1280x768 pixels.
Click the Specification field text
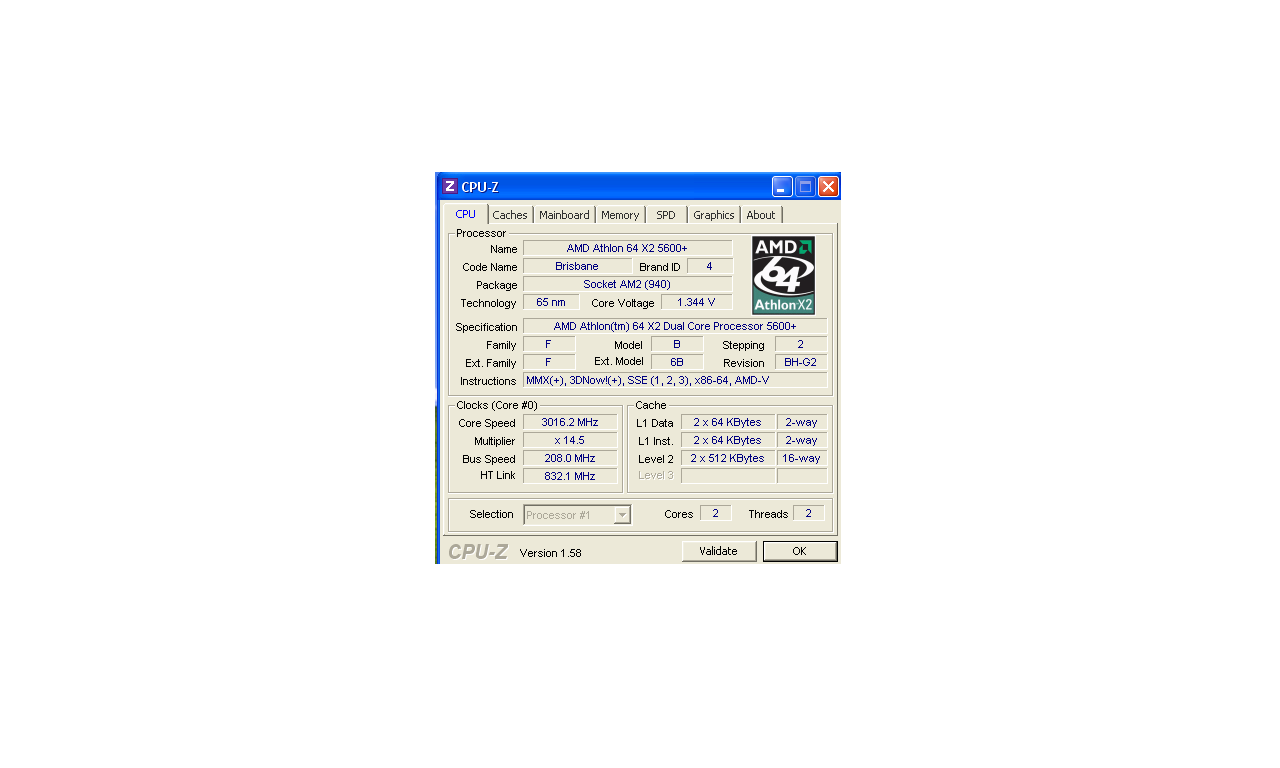click(675, 326)
